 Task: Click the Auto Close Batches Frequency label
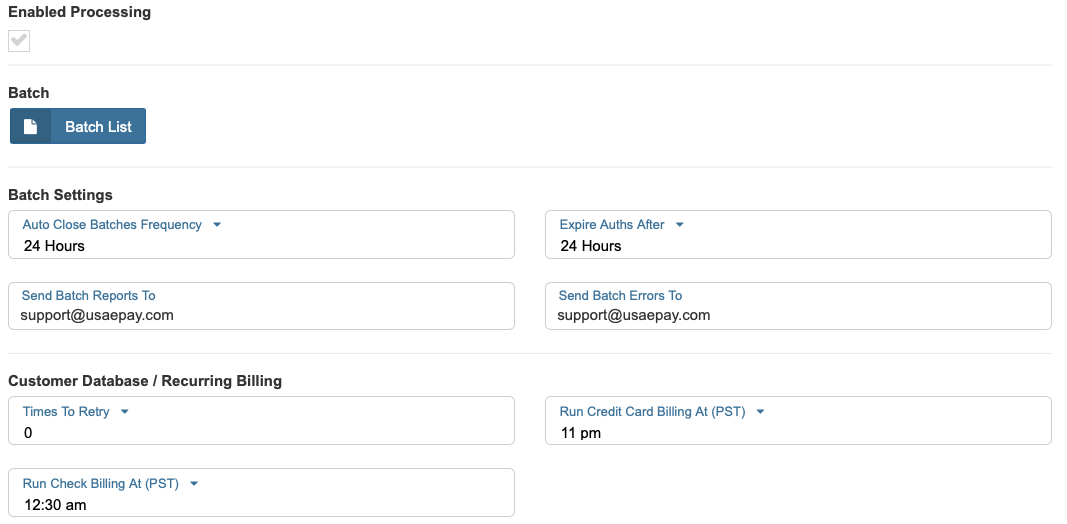pos(112,225)
